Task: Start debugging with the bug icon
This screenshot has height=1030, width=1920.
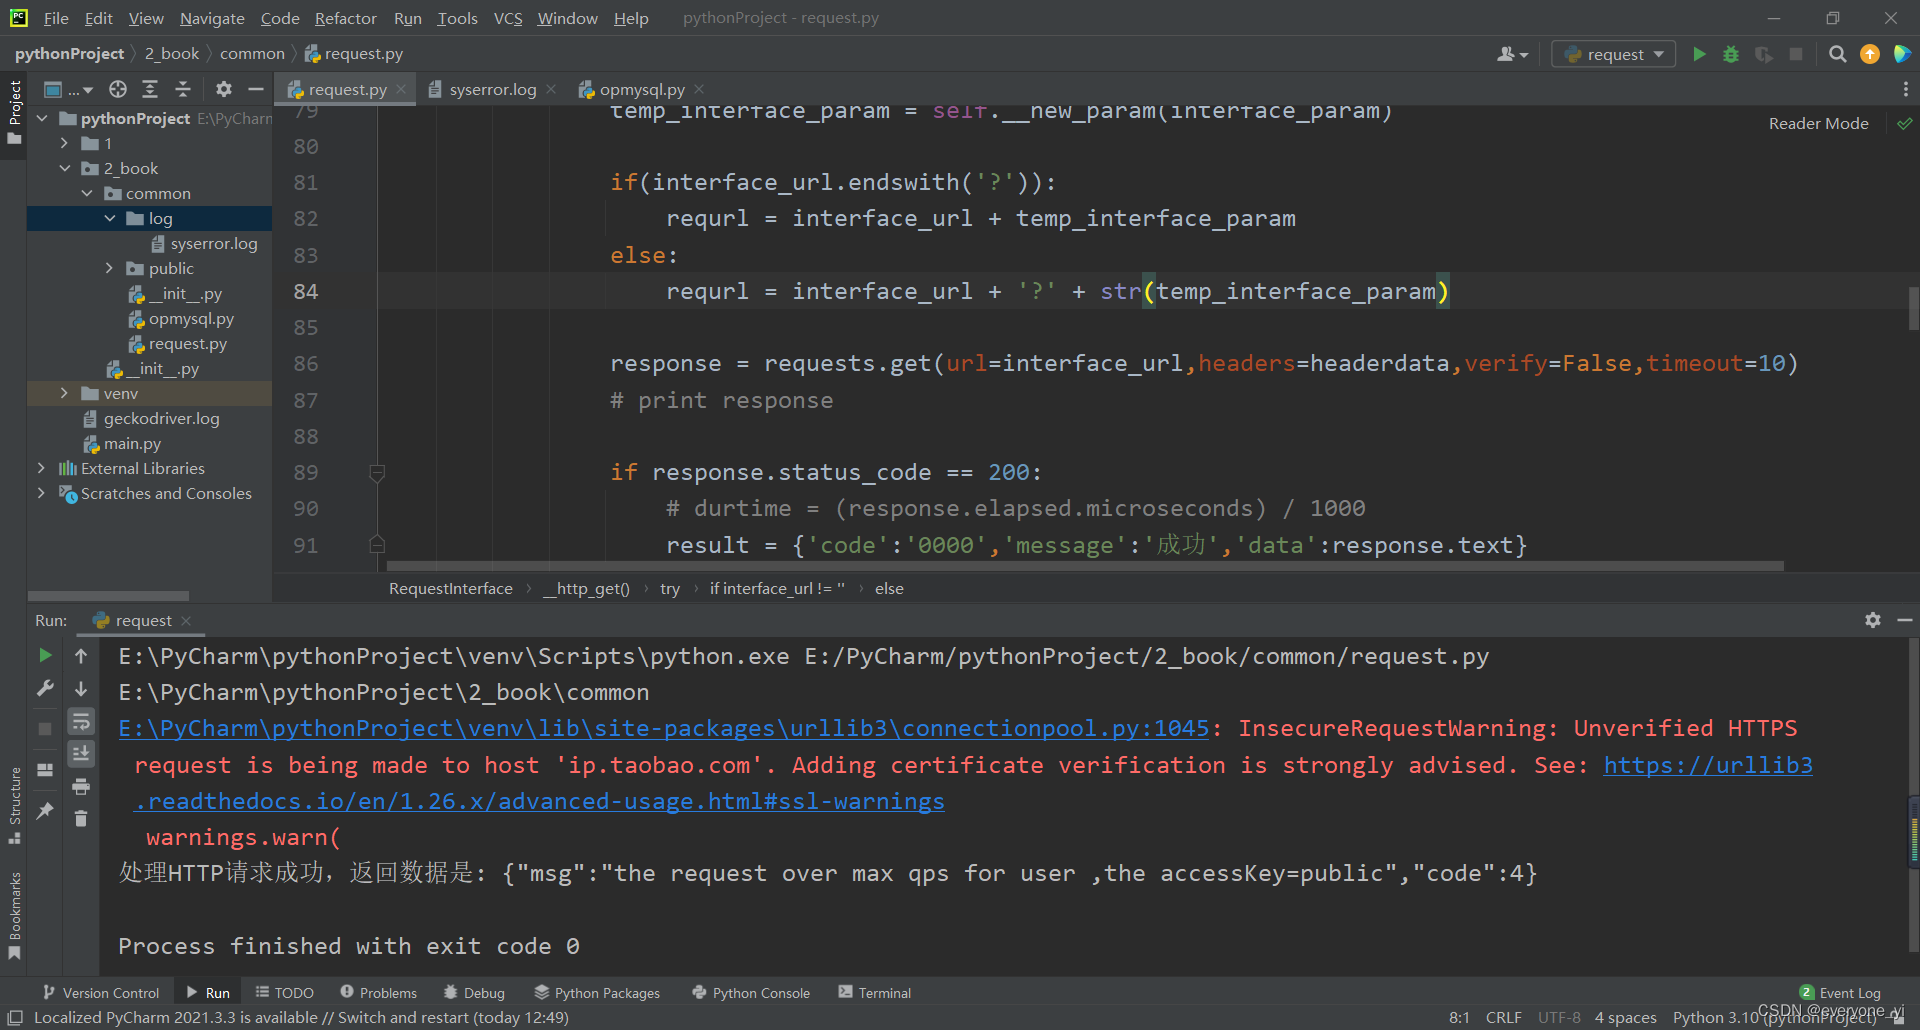Action: pos(1731,54)
